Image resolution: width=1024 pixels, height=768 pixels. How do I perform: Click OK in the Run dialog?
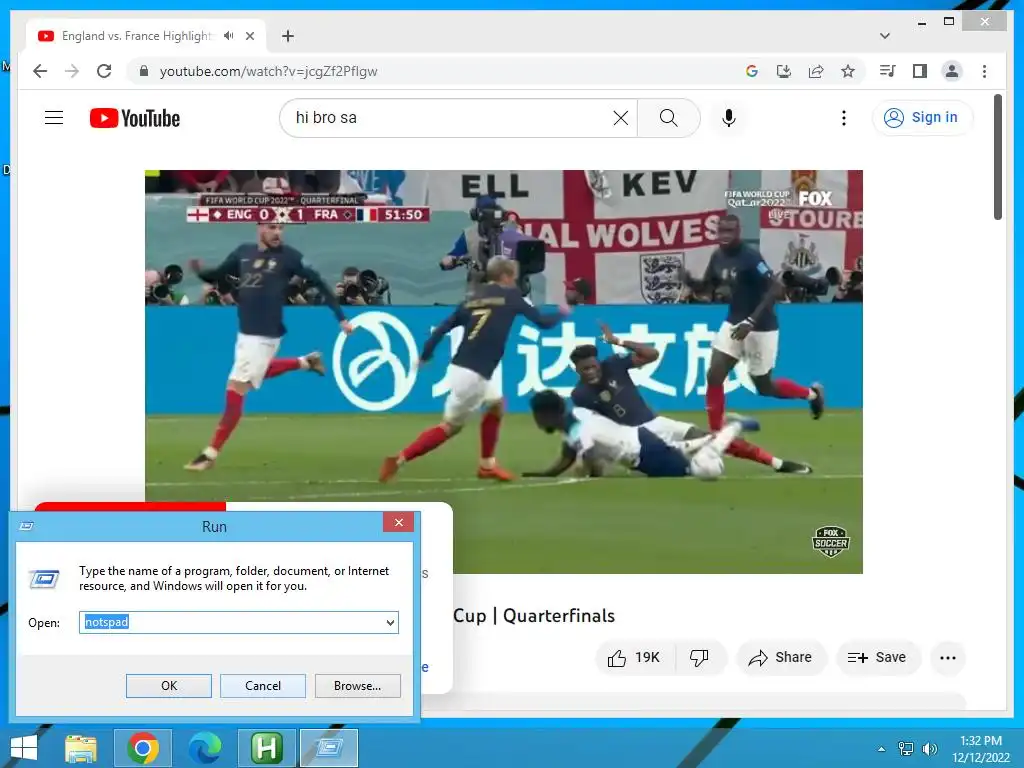[168, 686]
